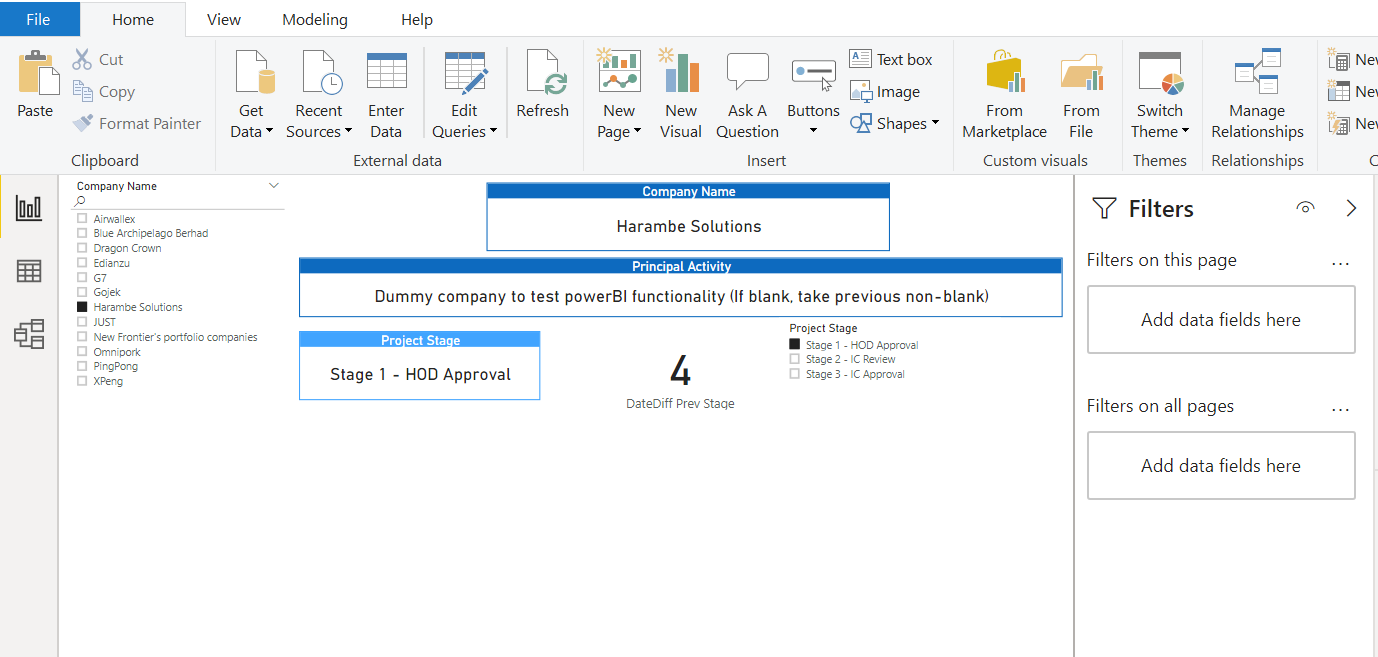Tick the Airwallex company checkbox

tap(82, 219)
